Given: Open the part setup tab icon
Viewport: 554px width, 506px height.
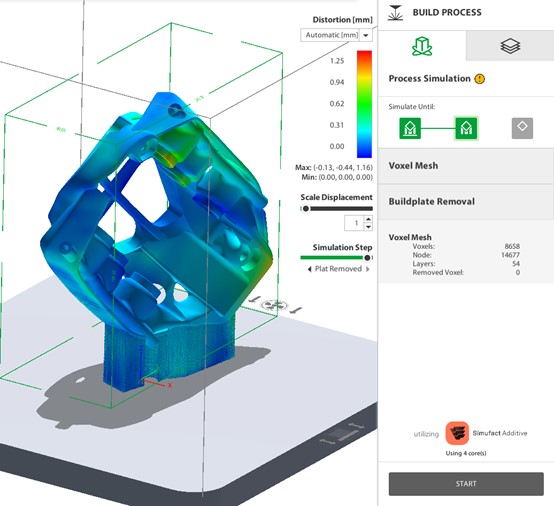Looking at the screenshot, I should [422, 46].
